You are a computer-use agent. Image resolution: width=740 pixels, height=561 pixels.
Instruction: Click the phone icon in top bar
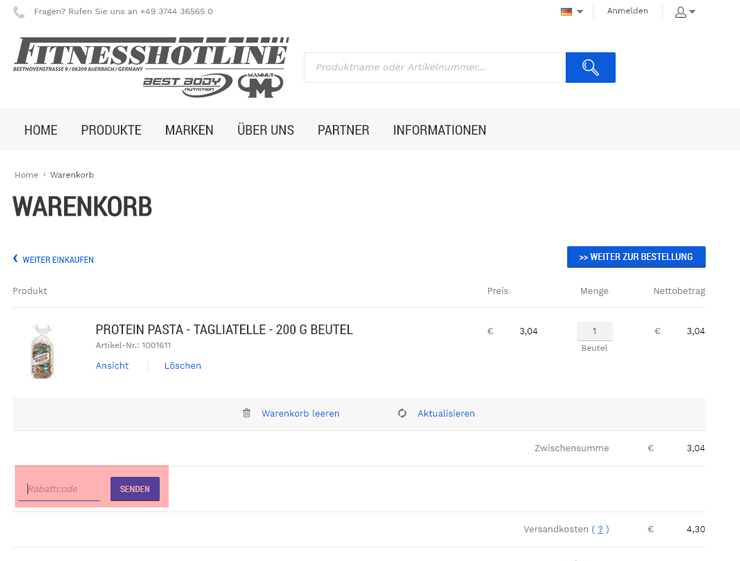point(19,12)
